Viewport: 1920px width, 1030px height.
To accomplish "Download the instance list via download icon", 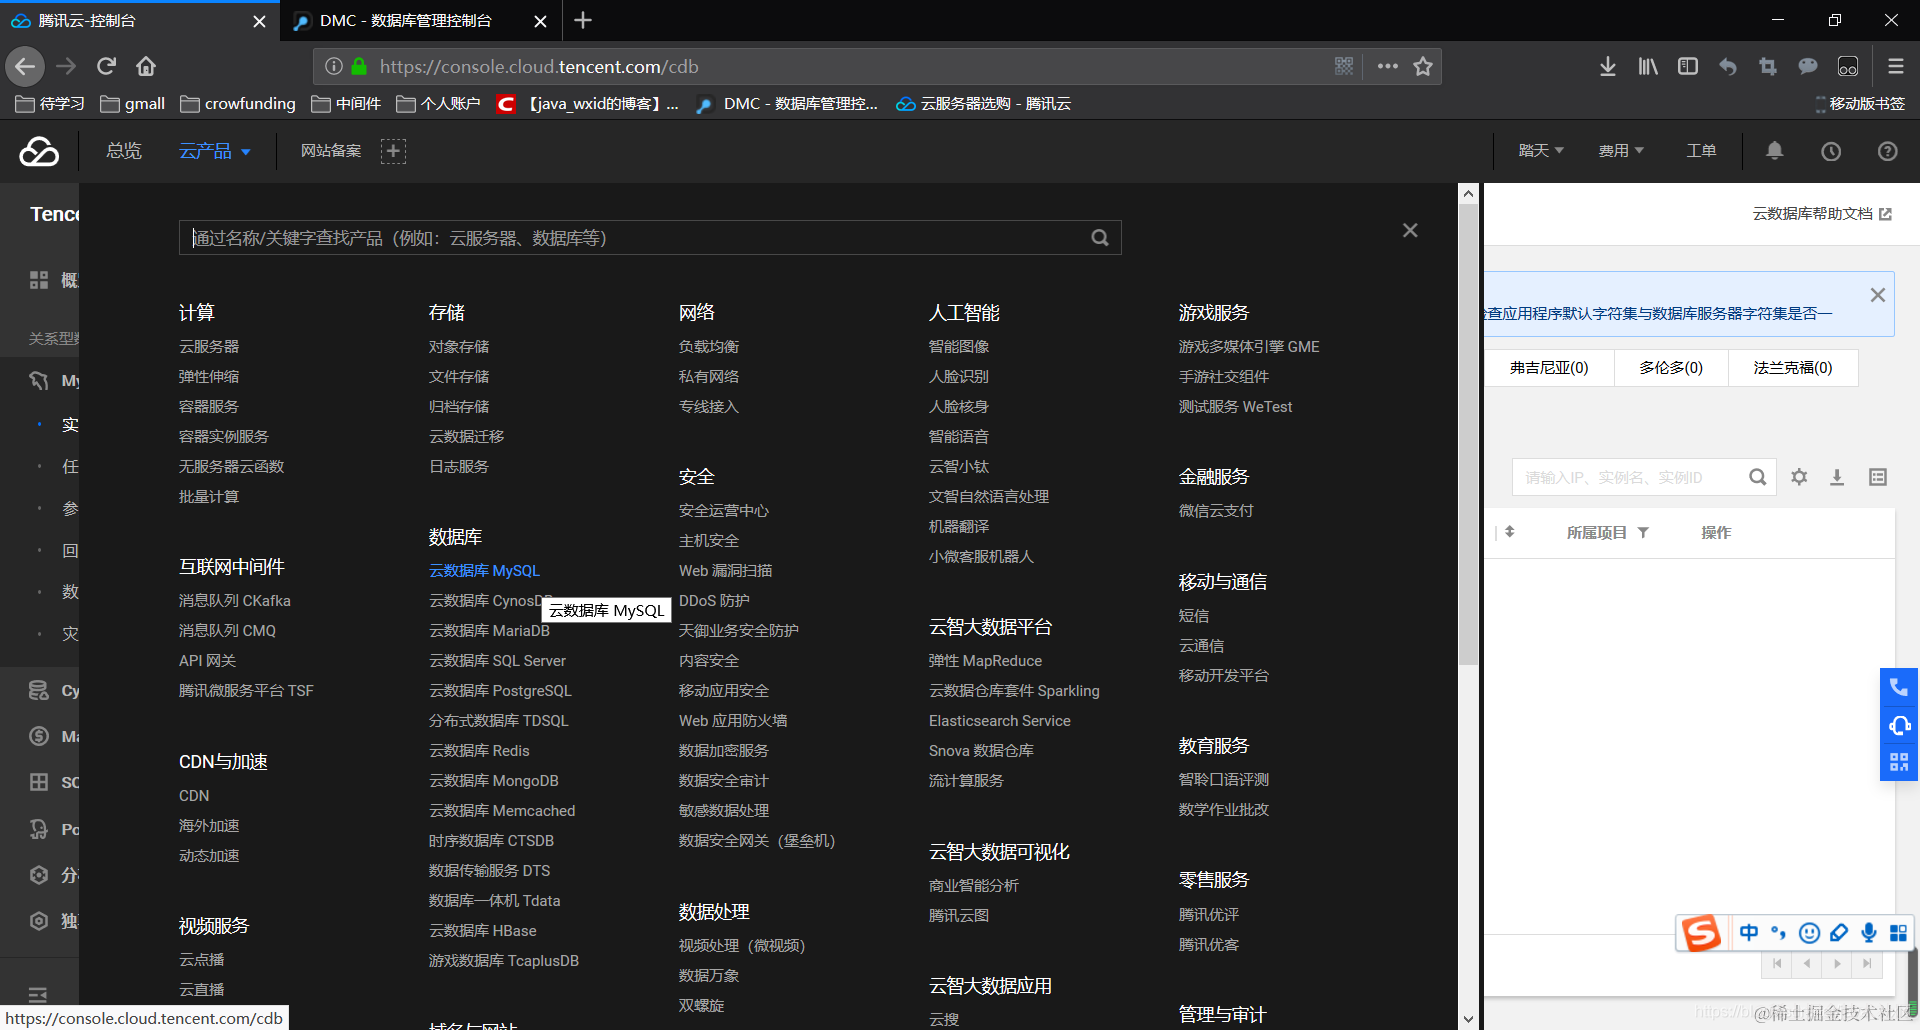I will 1837,477.
